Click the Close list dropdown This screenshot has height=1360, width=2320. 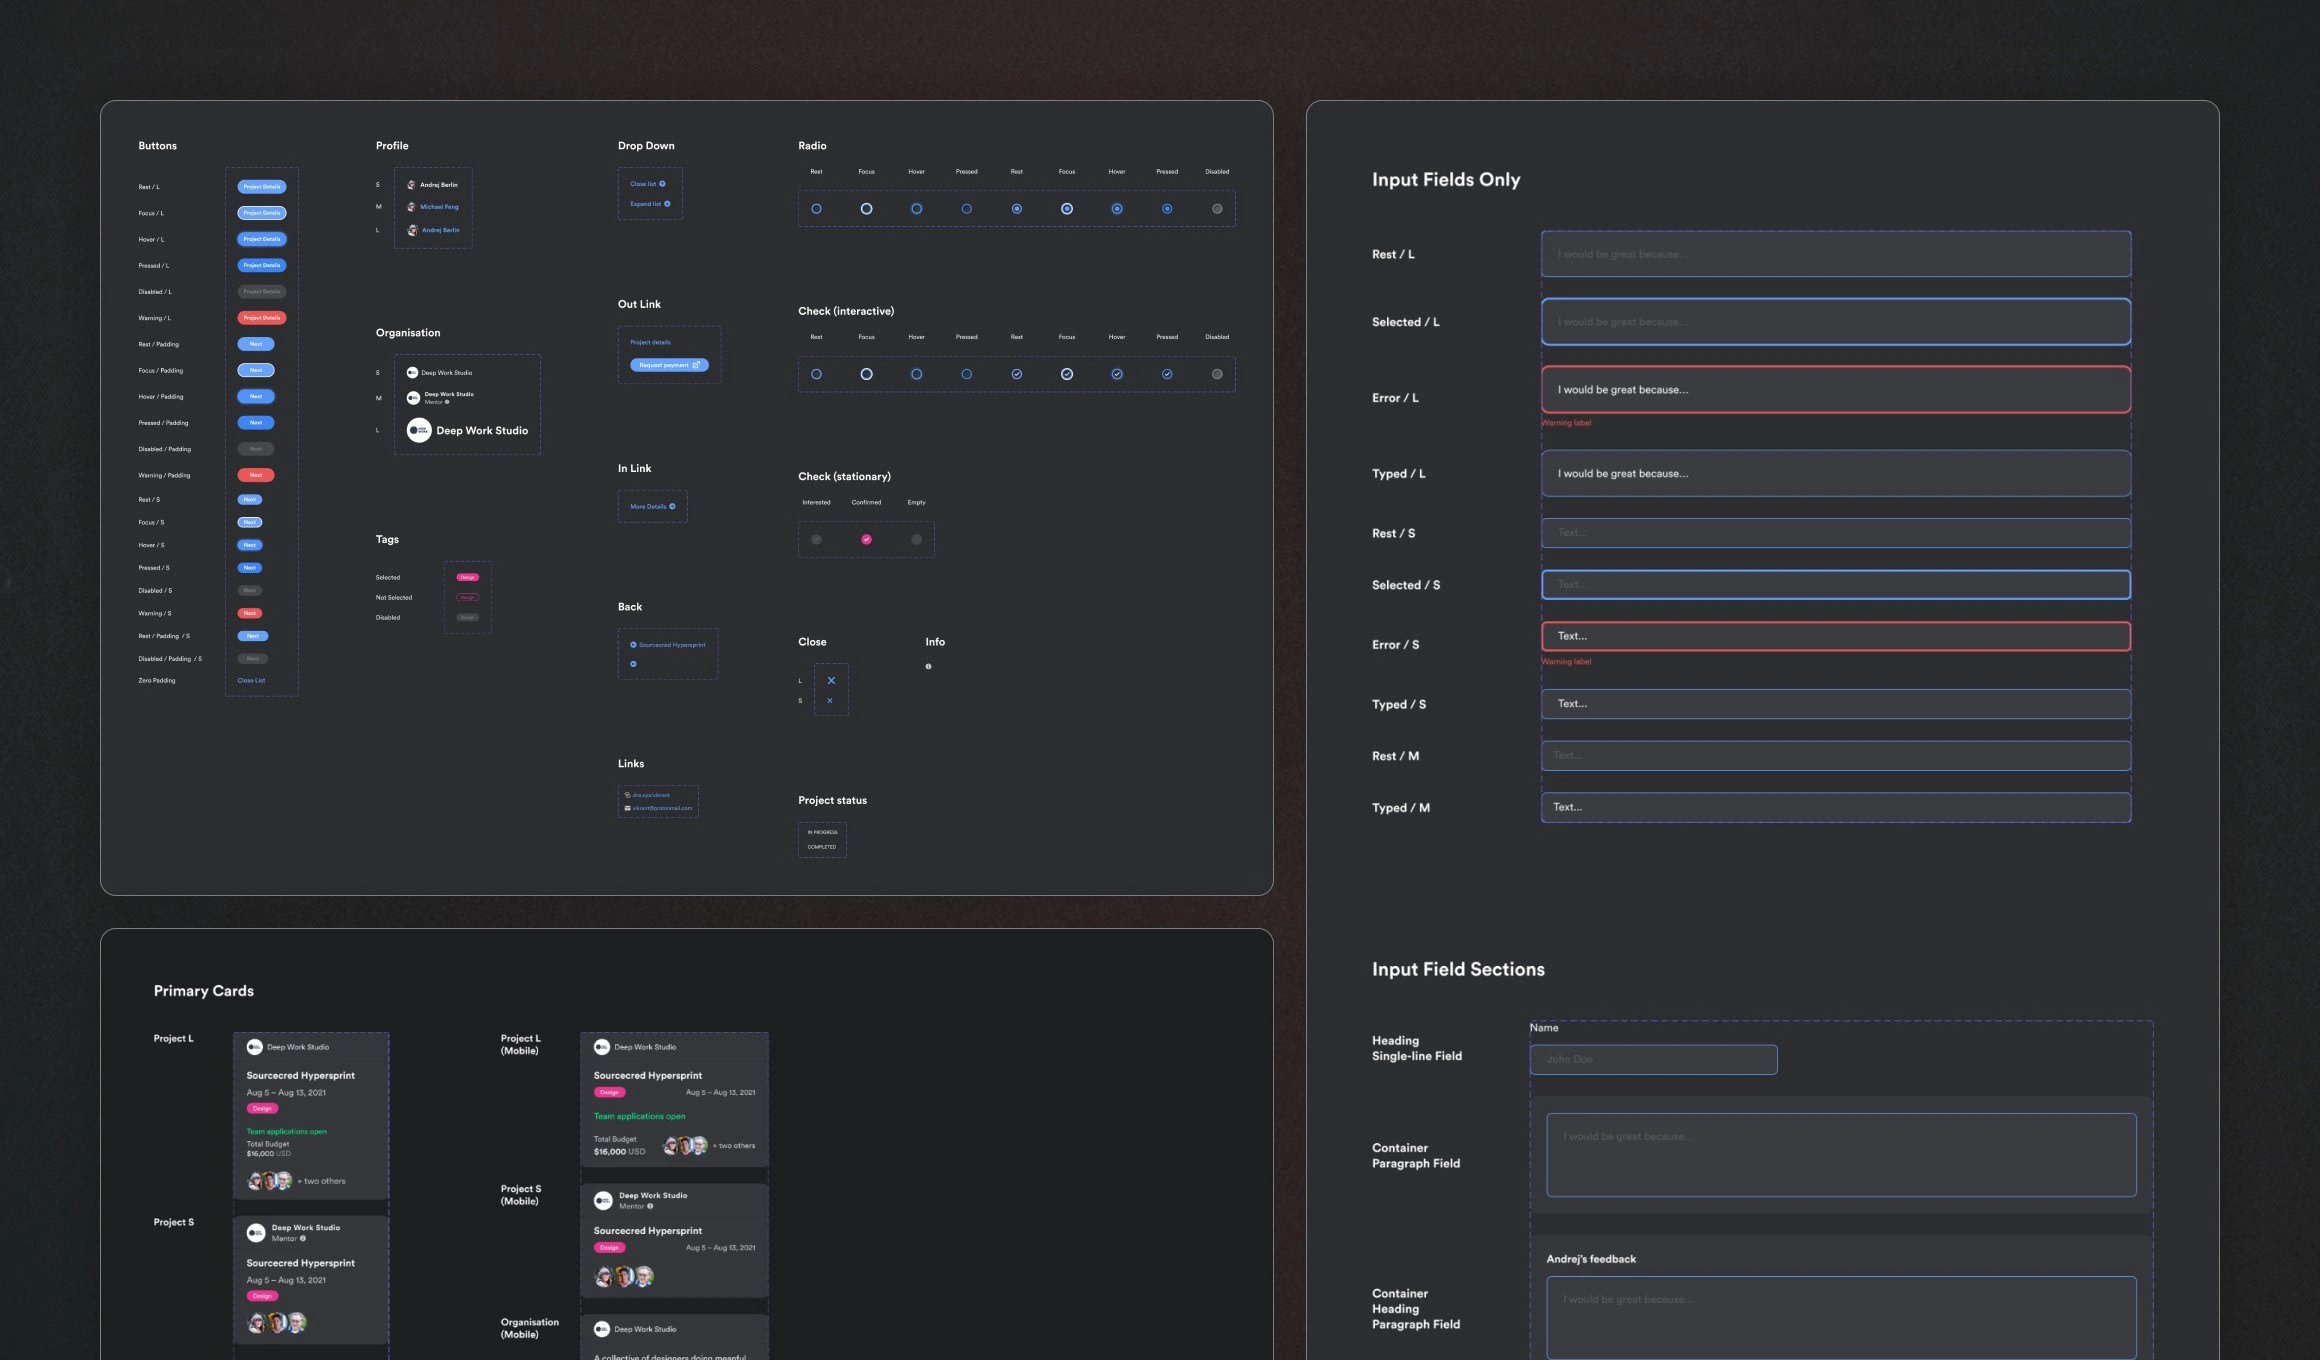click(647, 184)
